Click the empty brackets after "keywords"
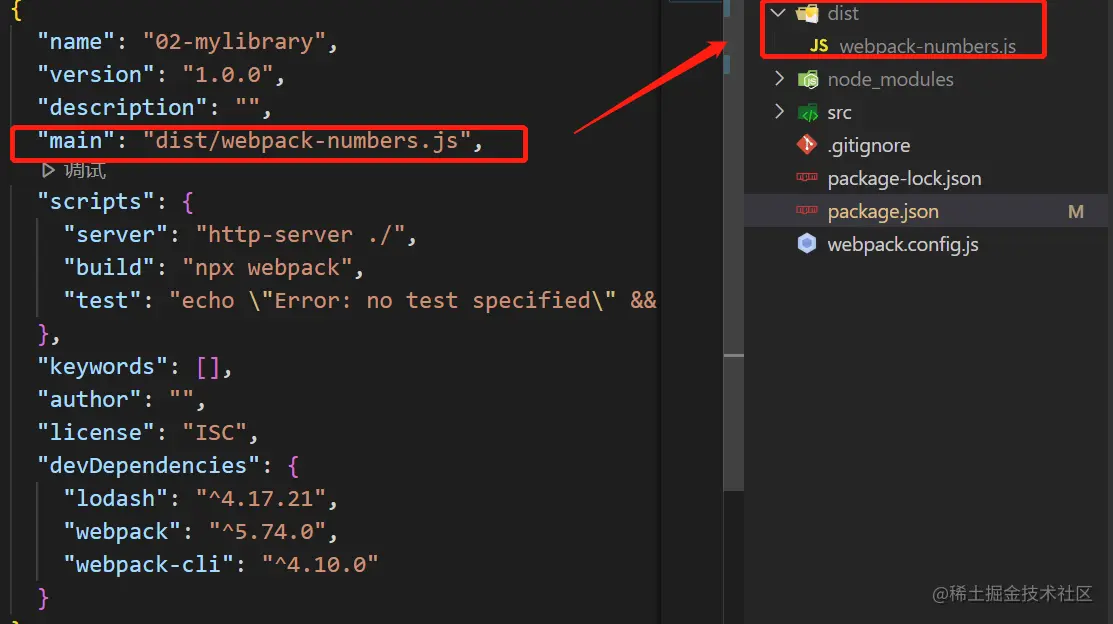The image size is (1113, 624). (x=208, y=367)
